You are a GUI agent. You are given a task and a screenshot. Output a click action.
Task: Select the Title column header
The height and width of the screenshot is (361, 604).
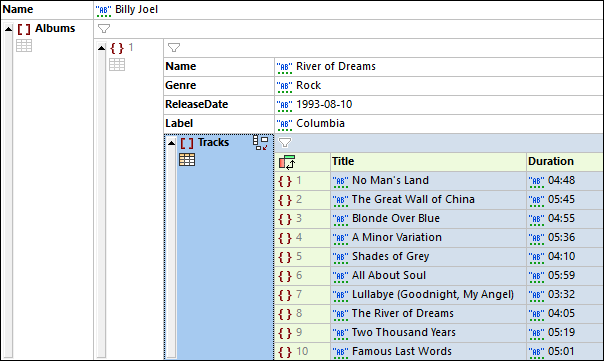pos(428,161)
